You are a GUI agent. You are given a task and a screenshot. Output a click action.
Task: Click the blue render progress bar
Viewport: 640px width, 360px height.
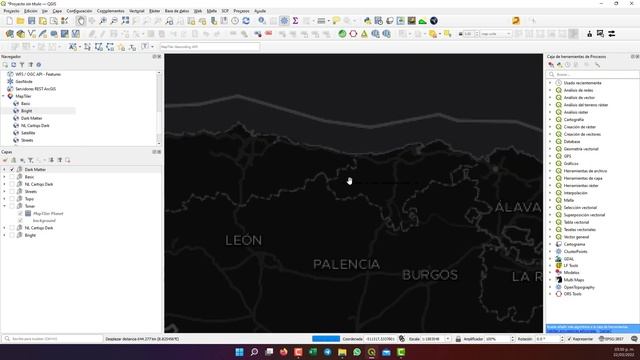(x=326, y=339)
